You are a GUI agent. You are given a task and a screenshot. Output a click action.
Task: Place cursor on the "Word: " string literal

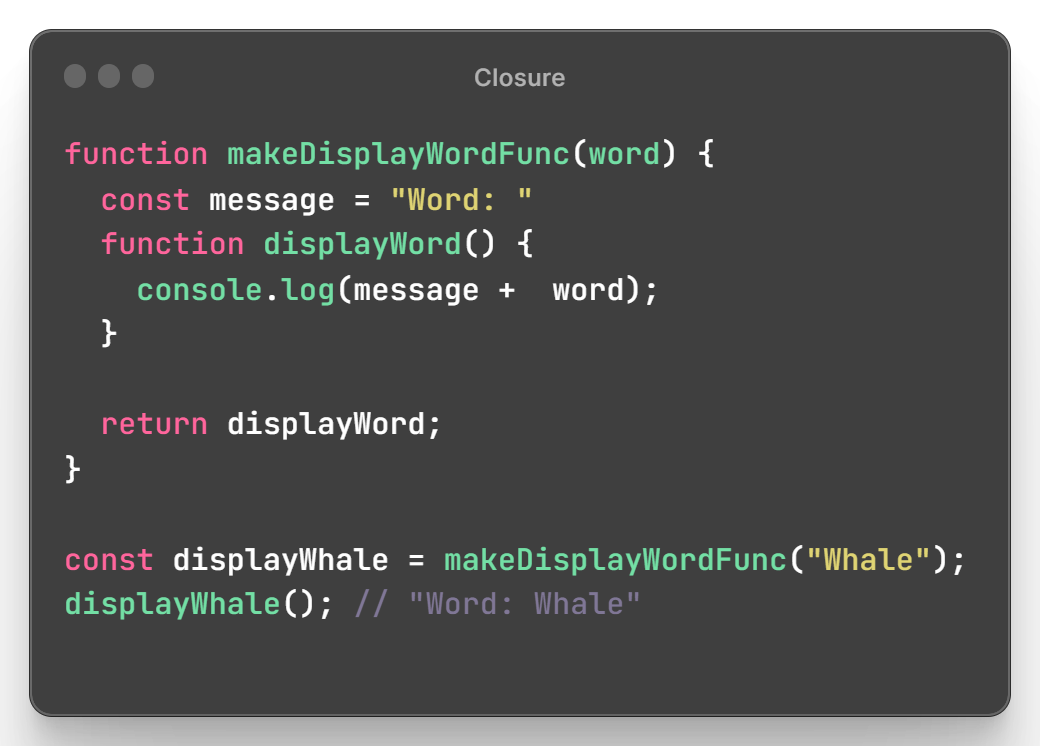(x=461, y=200)
